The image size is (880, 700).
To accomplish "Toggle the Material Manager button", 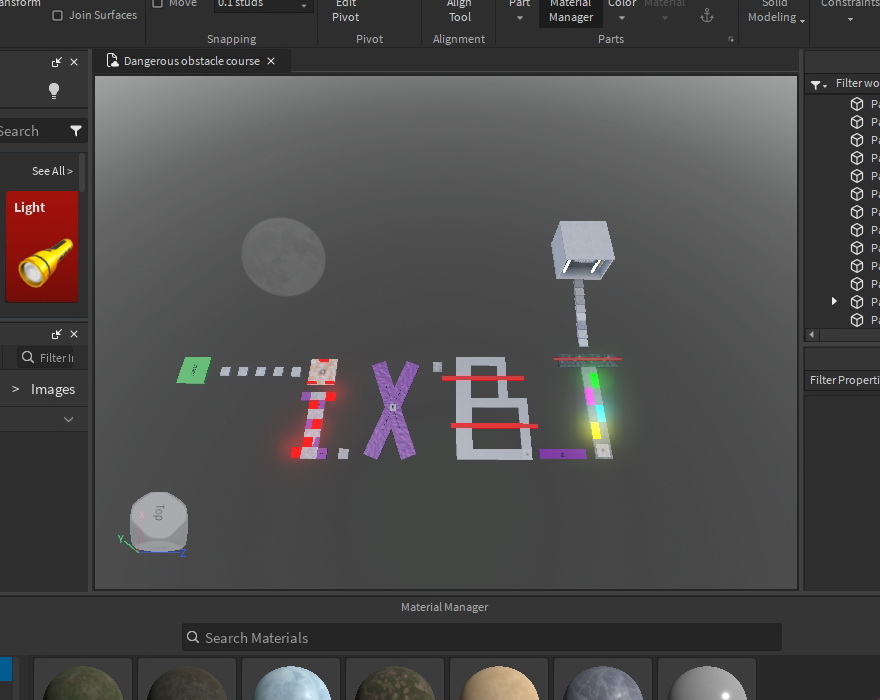I will tap(571, 12).
